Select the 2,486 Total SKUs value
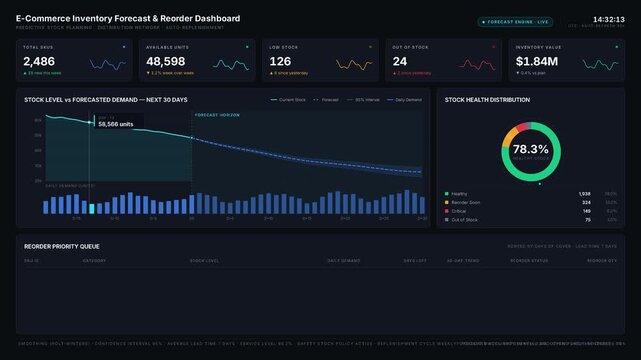The width and height of the screenshot is (641, 360). (39, 61)
